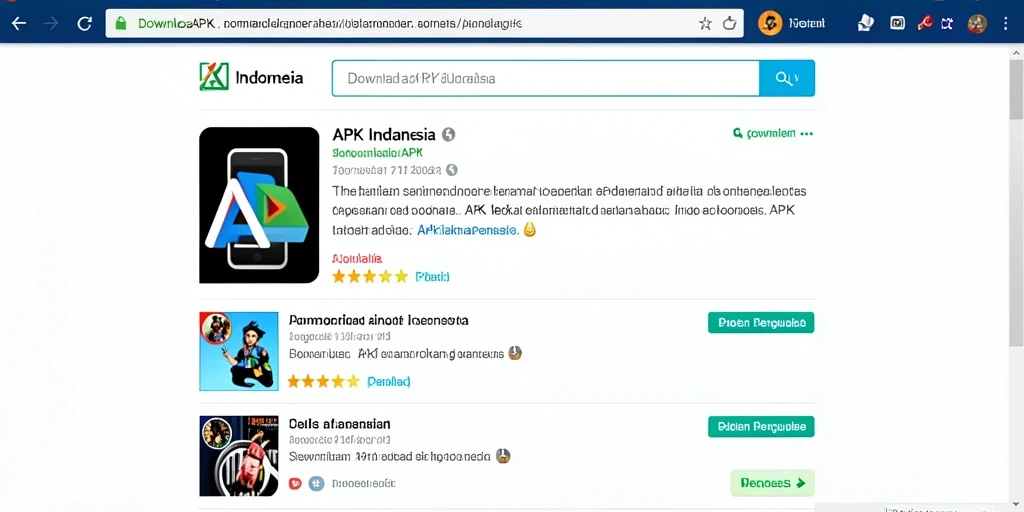
Task: Click the Deroiled link beside second stars
Action: tap(389, 381)
